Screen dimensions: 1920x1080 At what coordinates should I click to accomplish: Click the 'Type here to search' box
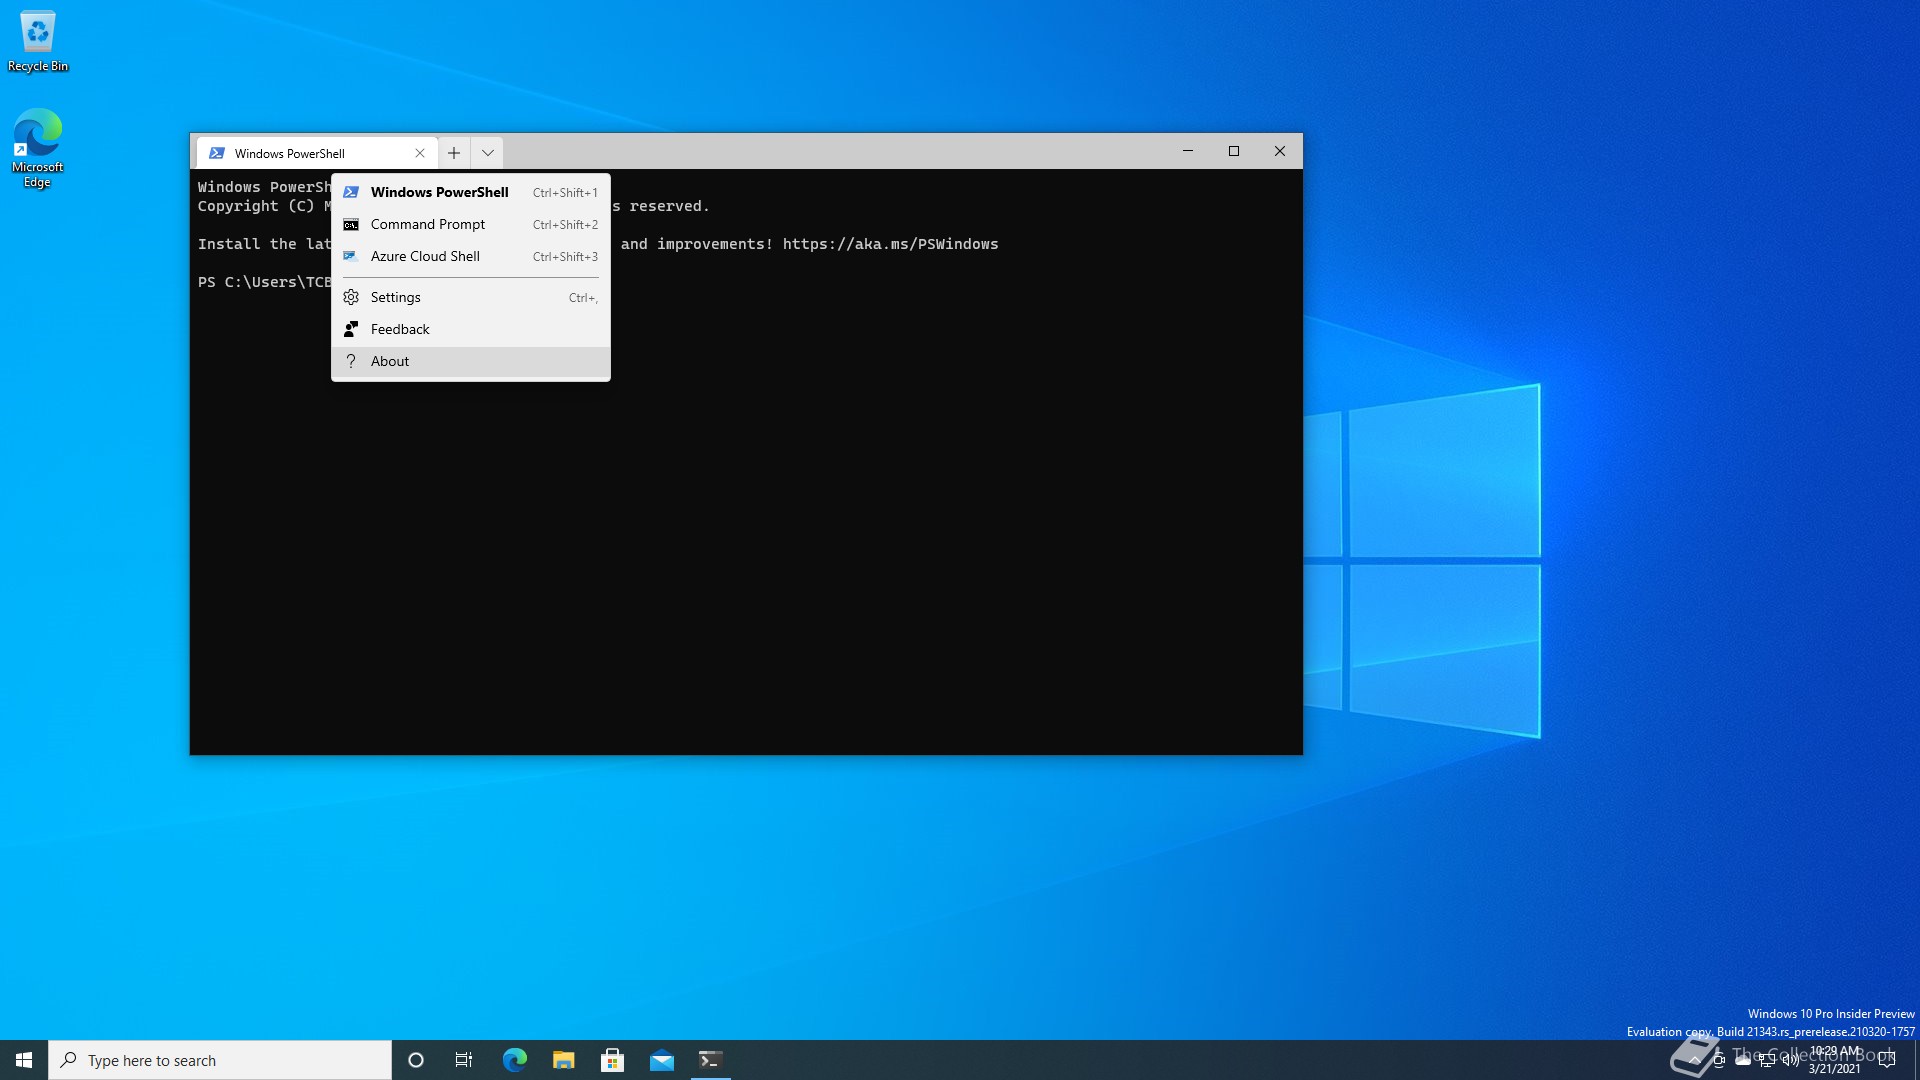(x=220, y=1060)
